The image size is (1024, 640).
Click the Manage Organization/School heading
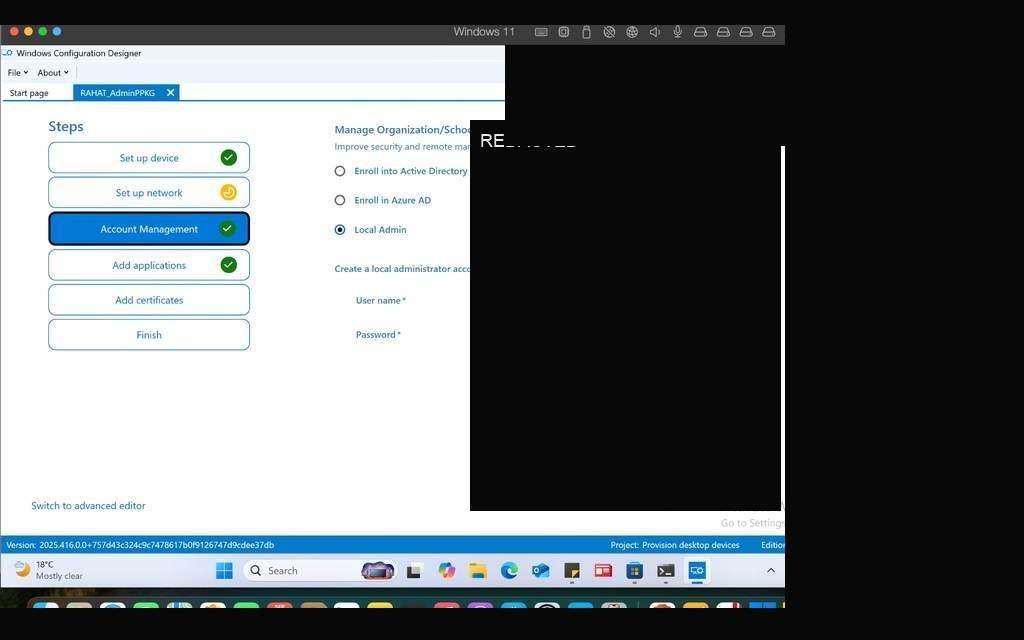[402, 129]
